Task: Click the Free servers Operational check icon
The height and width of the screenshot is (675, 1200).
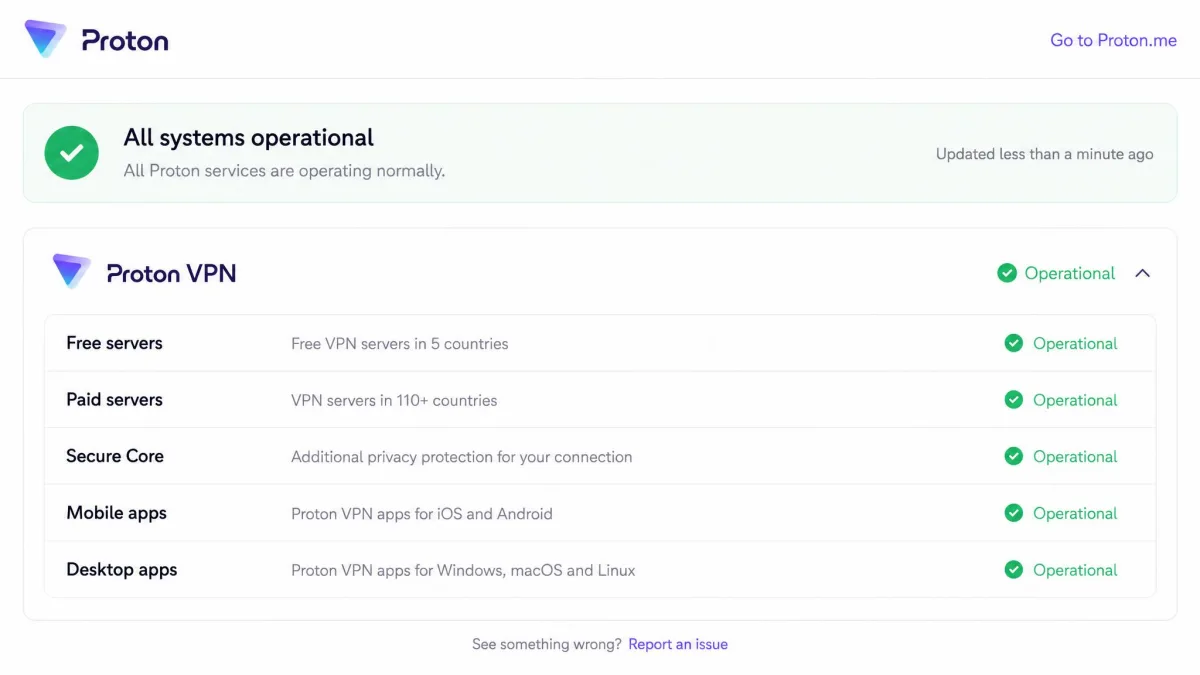Action: click(1014, 343)
